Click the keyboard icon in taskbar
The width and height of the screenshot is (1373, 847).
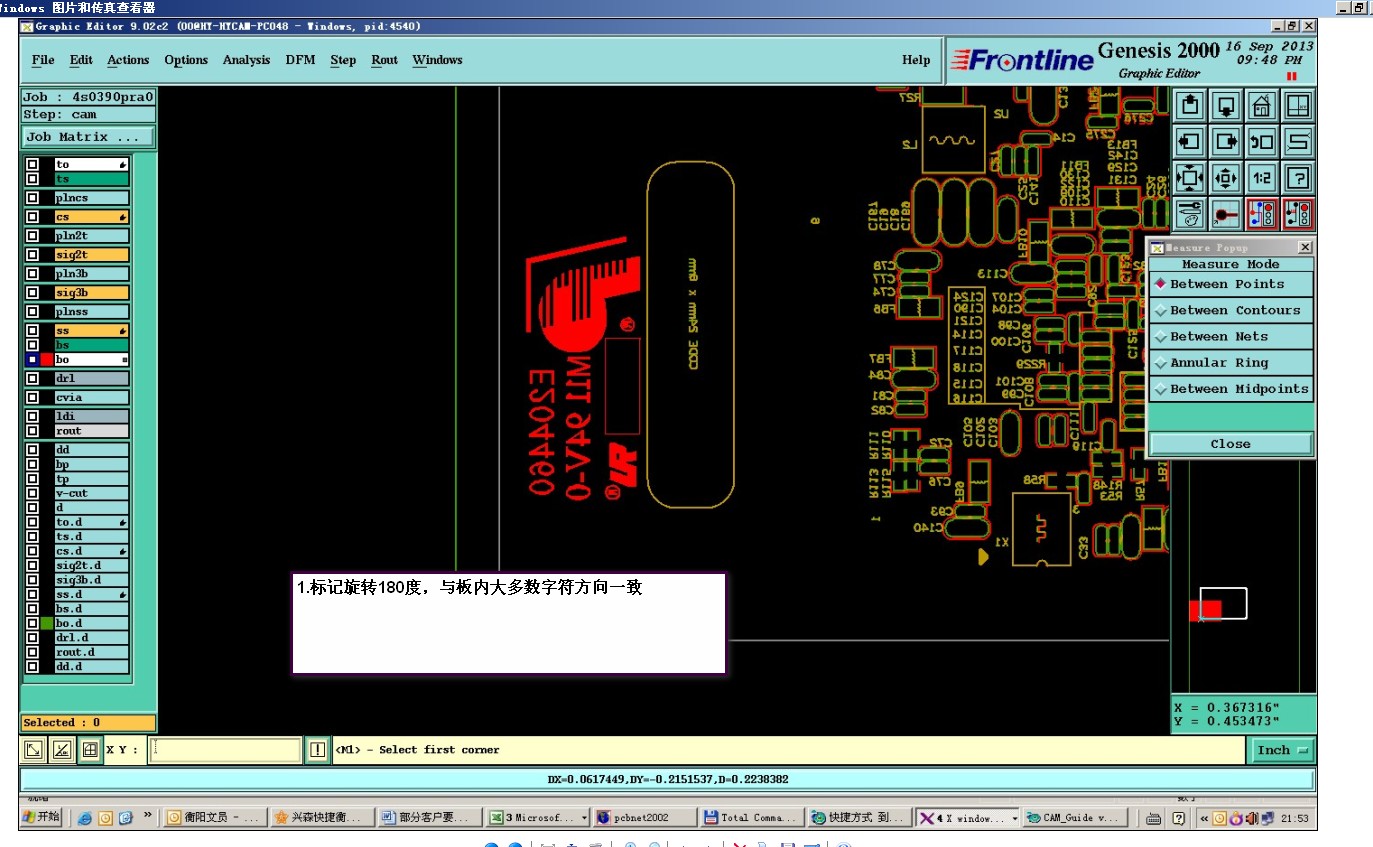1153,818
